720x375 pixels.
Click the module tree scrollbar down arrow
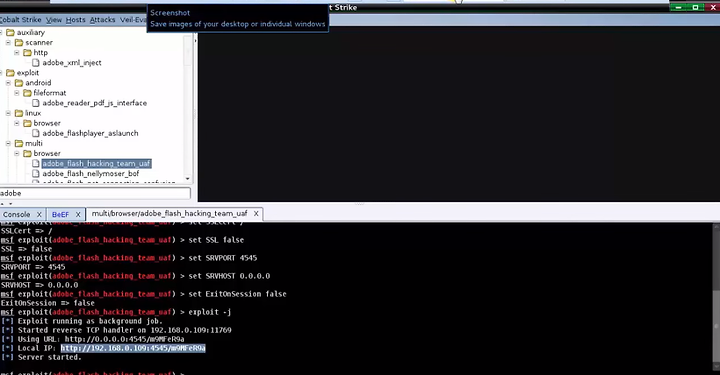(x=187, y=179)
